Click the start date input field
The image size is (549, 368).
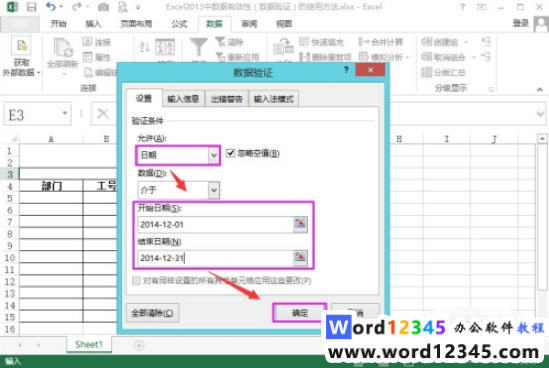pos(216,224)
